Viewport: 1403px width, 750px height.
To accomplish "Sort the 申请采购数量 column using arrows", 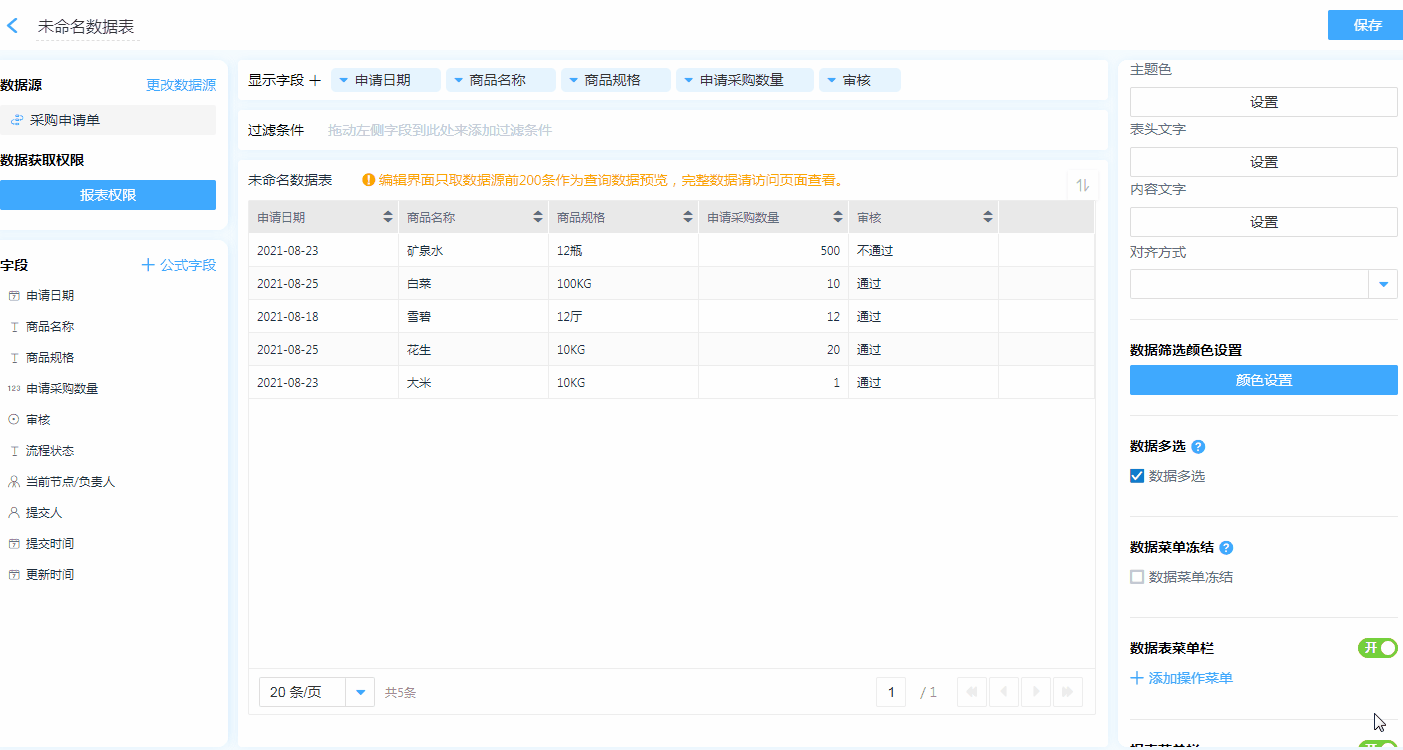I will click(838, 217).
